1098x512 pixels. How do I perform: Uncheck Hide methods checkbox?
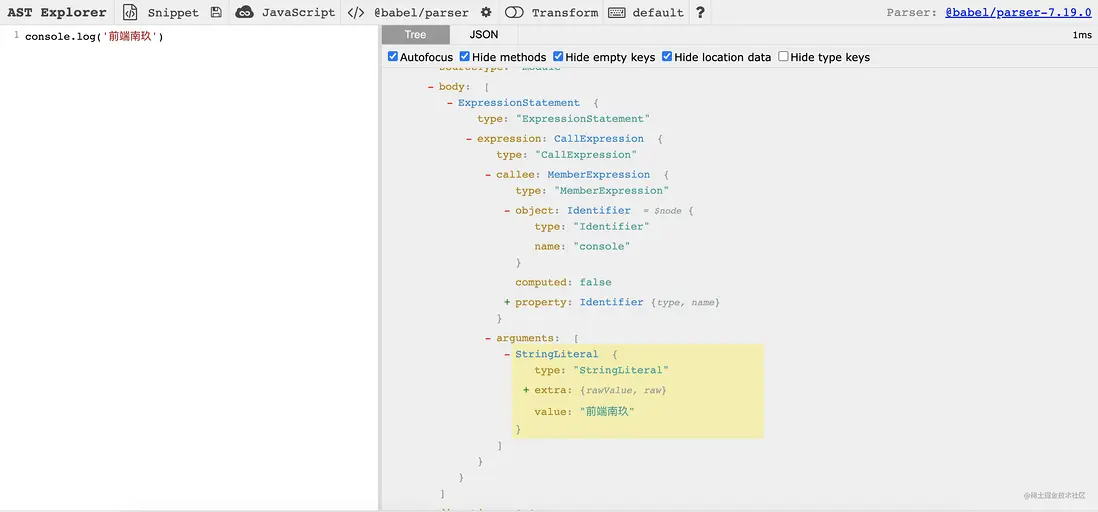click(x=464, y=57)
